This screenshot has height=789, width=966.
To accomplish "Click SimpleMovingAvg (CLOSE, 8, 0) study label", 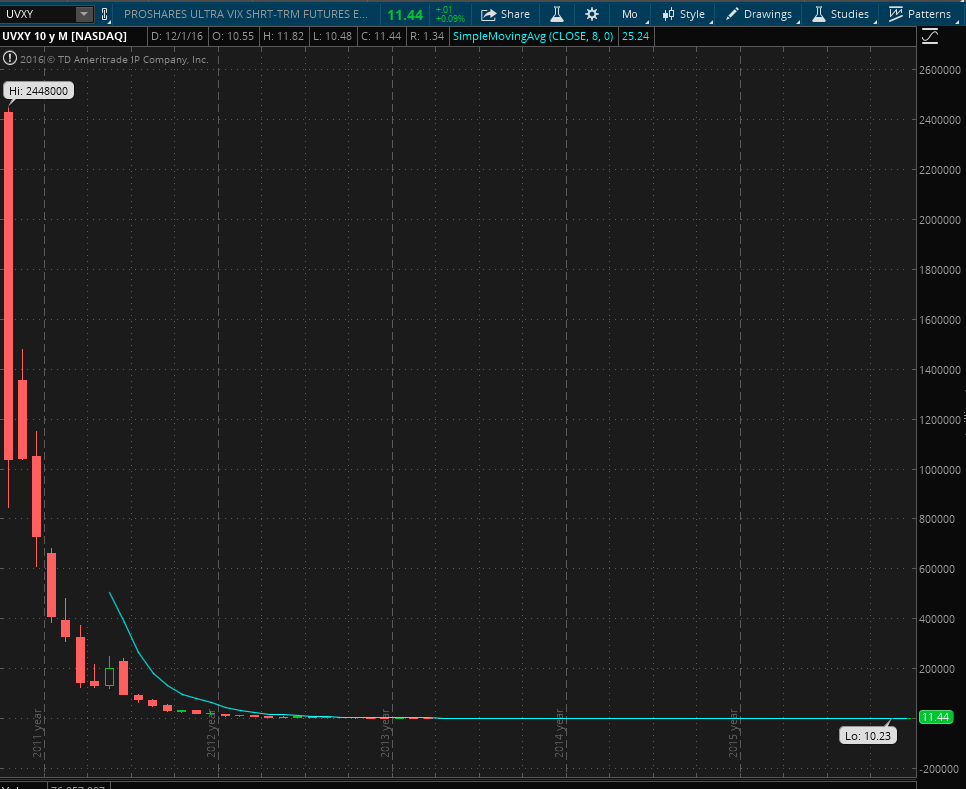I will pyautogui.click(x=533, y=36).
